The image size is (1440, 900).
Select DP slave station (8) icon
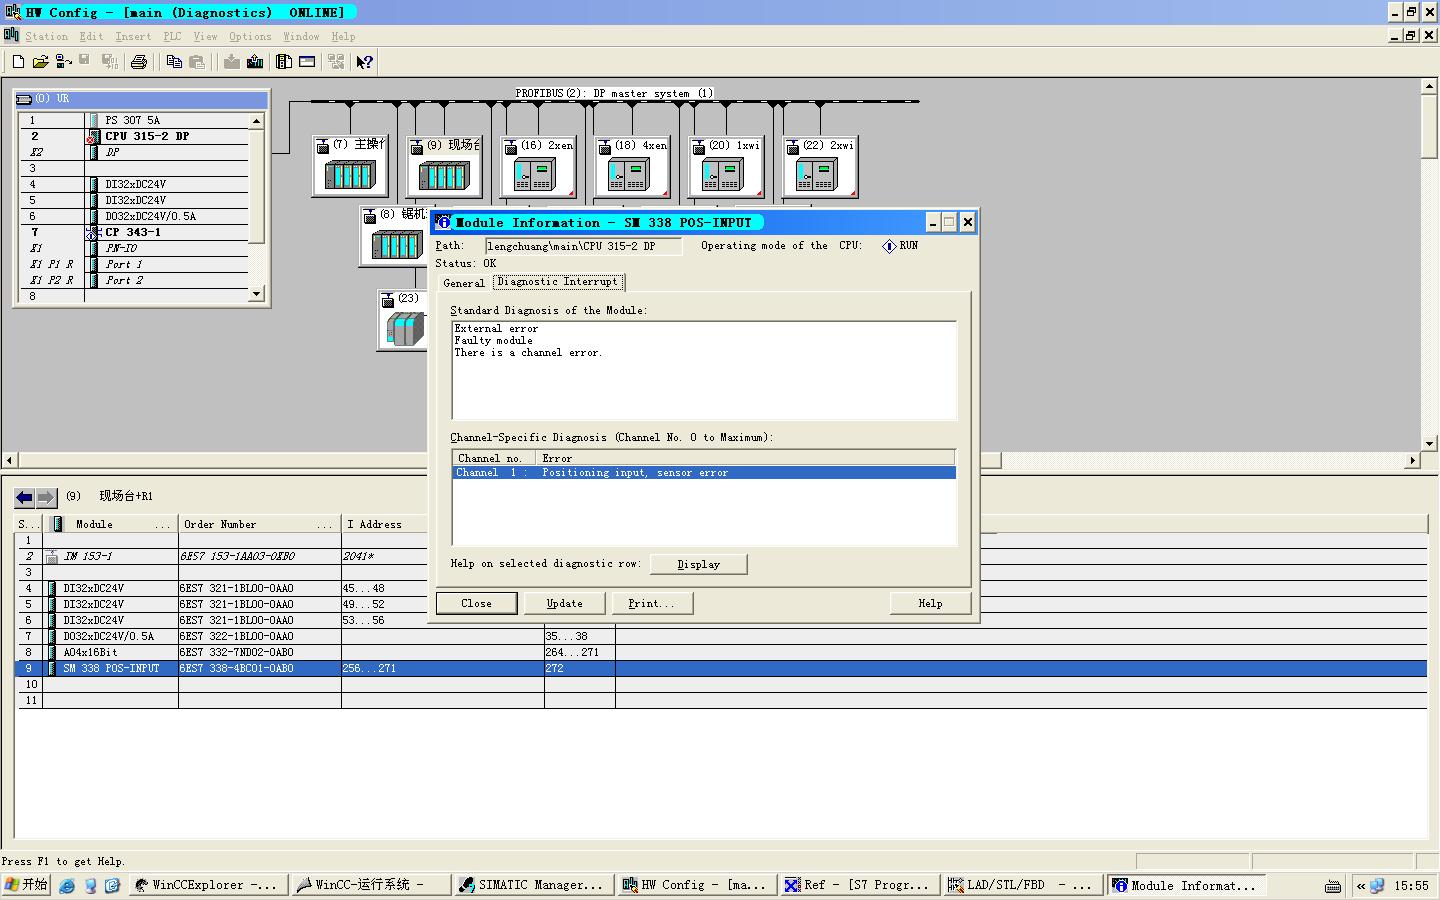pos(395,236)
